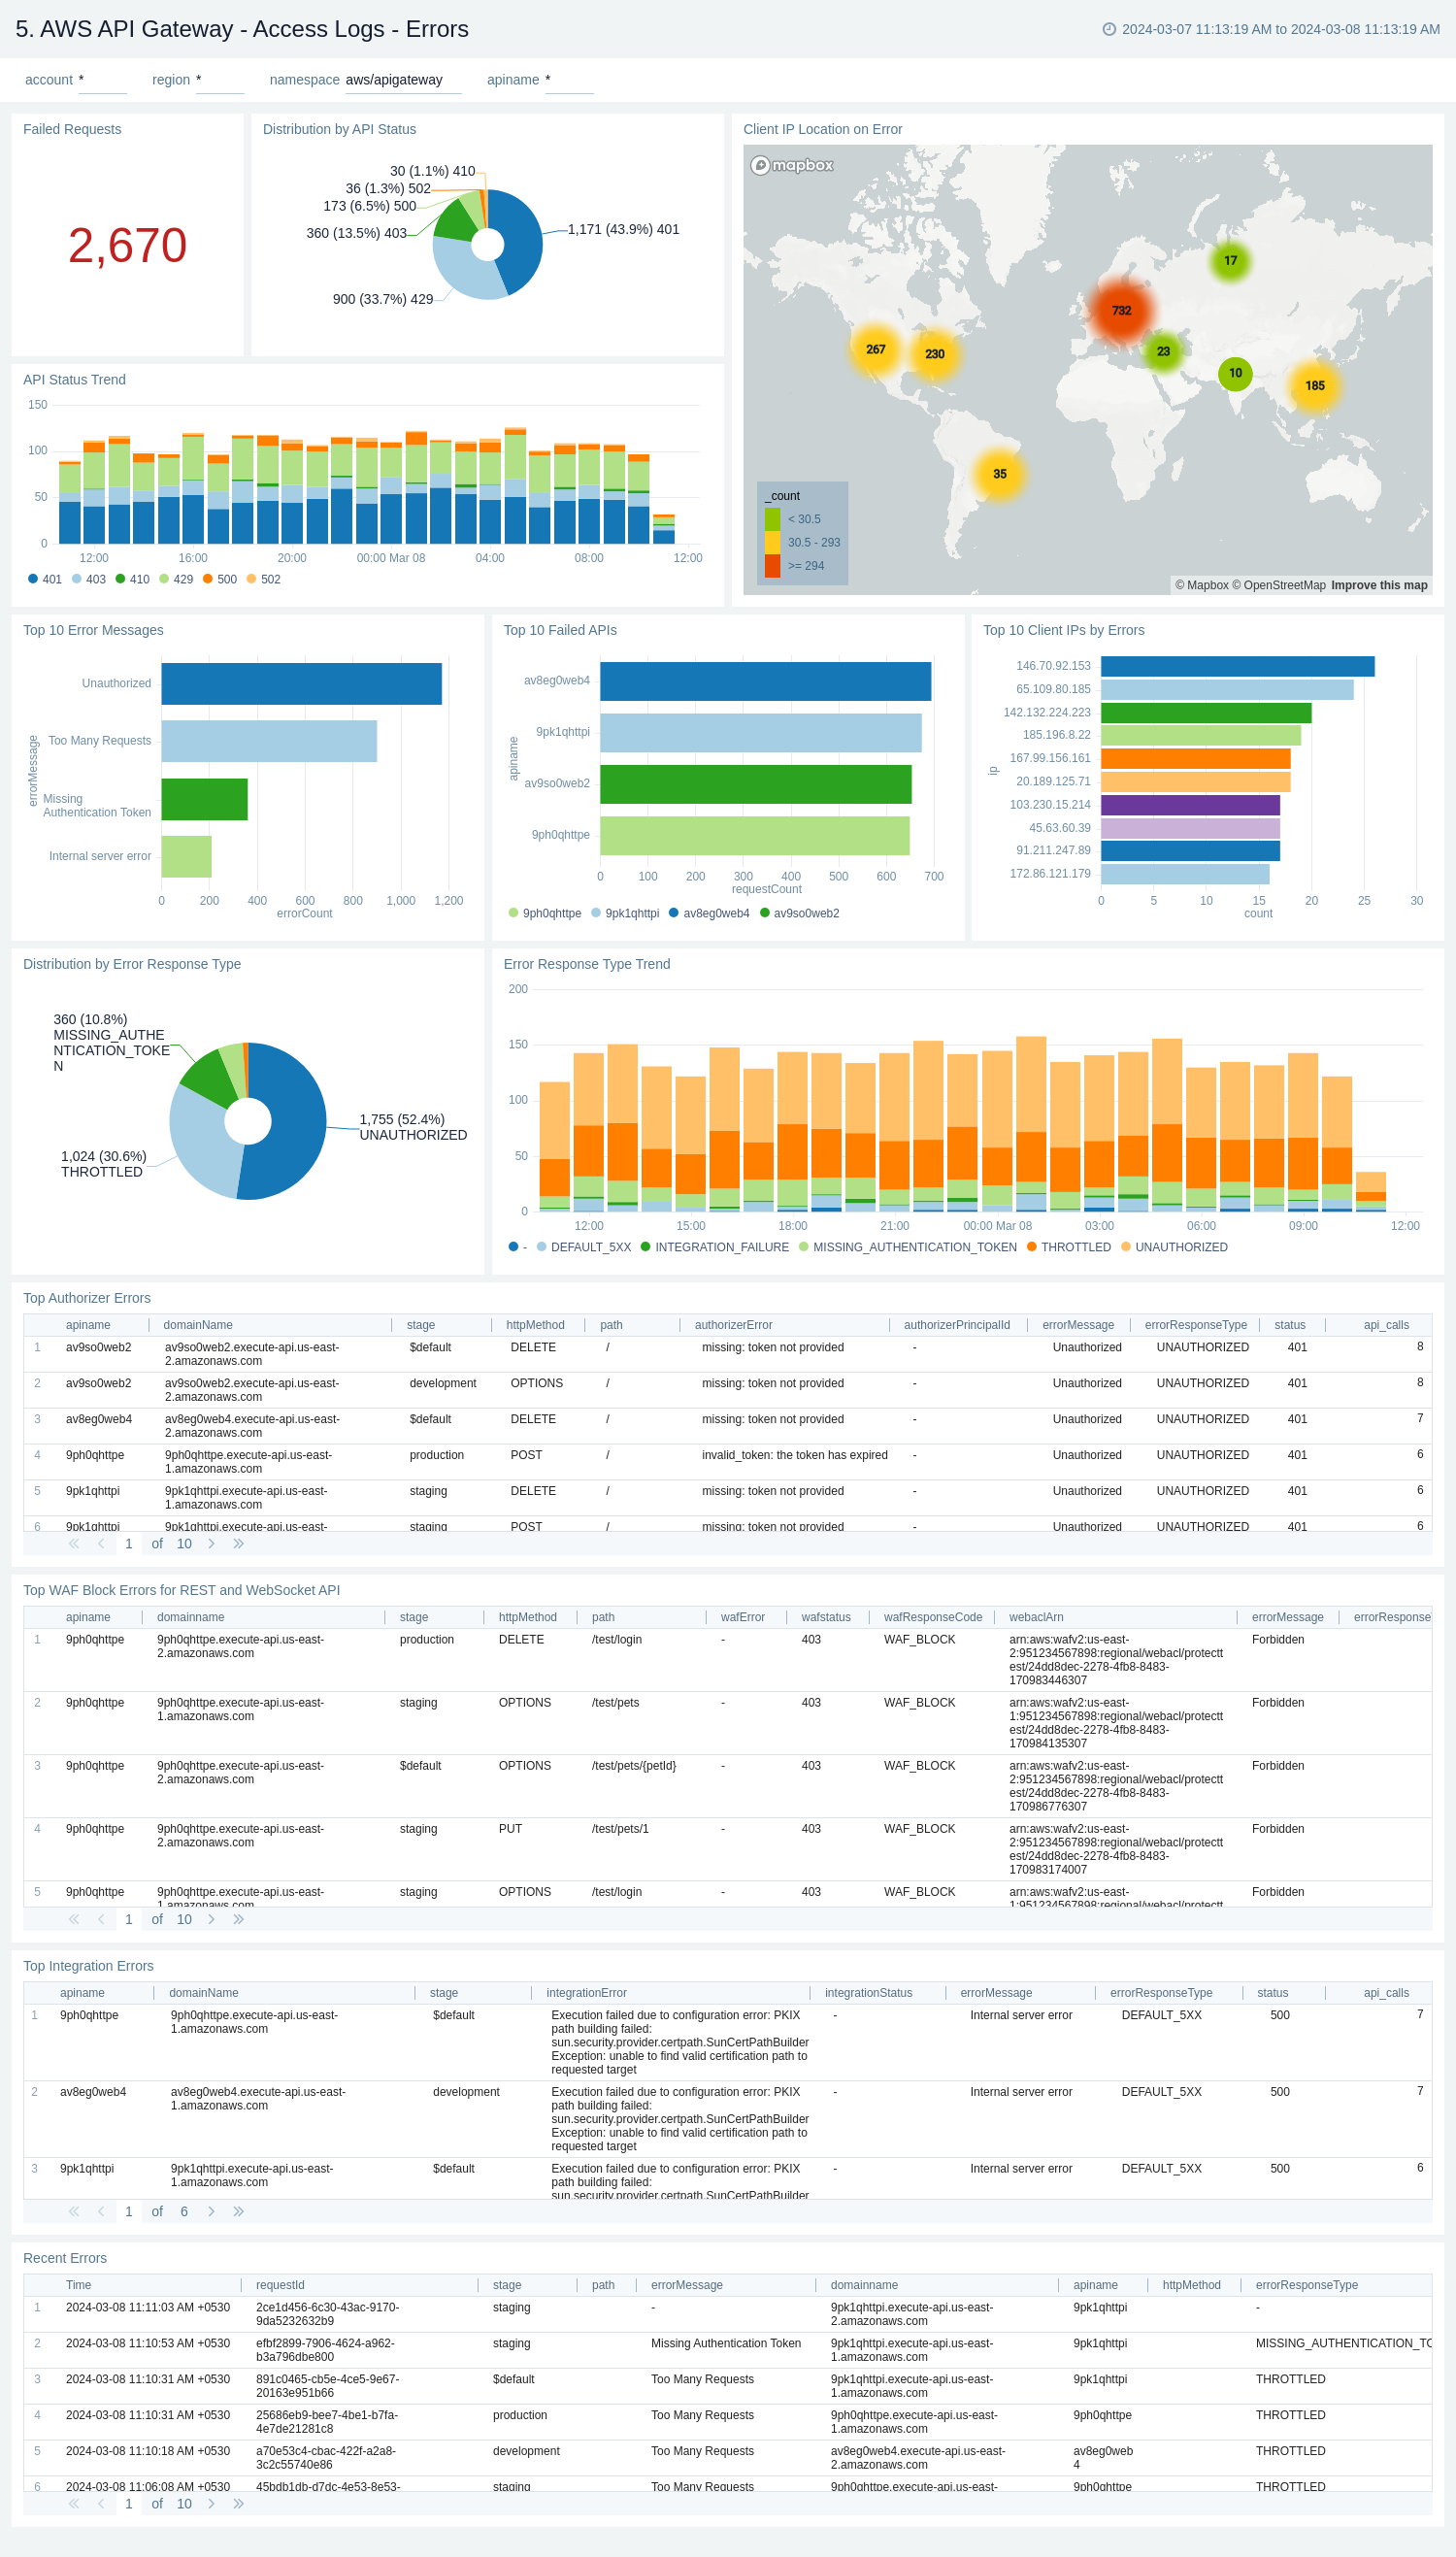Toggle the 401 series in API Status Trend legend
The width and height of the screenshot is (1456, 2557).
[45, 579]
